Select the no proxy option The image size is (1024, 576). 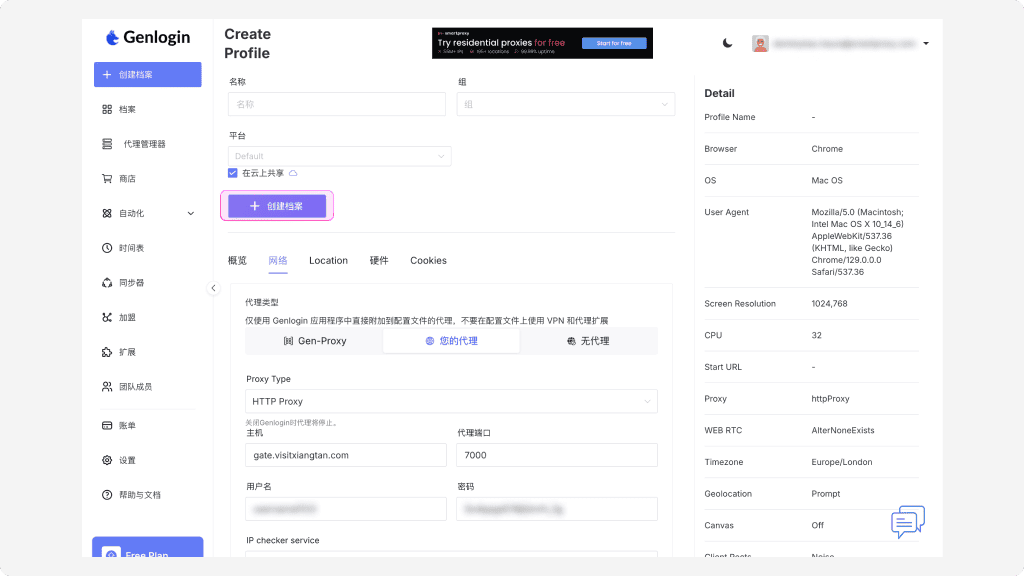588,341
